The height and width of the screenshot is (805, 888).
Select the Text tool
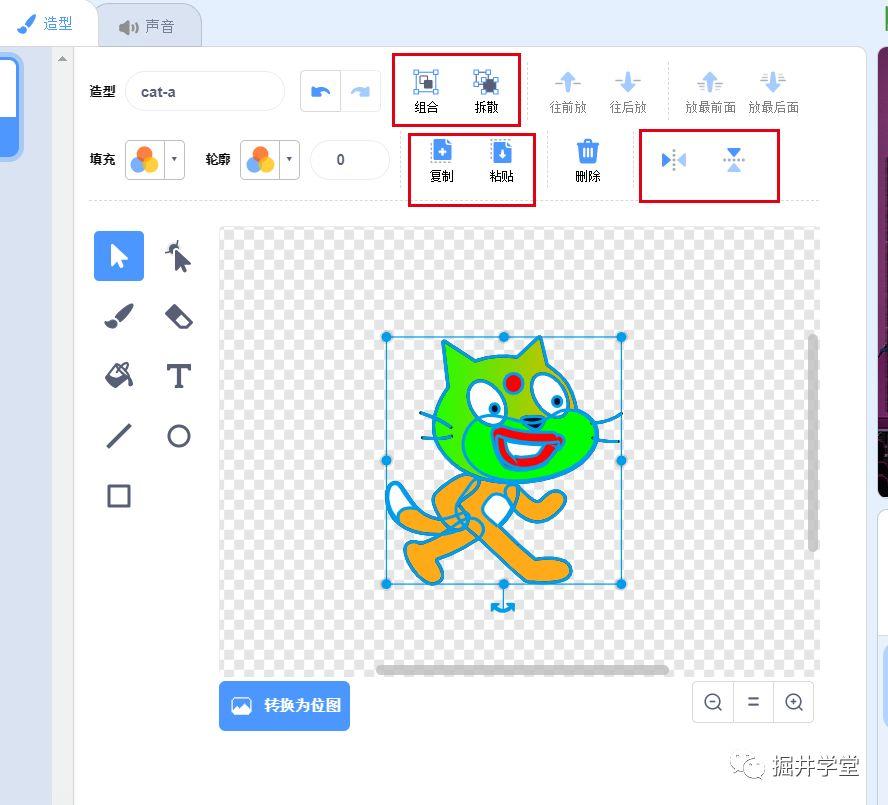[x=178, y=376]
